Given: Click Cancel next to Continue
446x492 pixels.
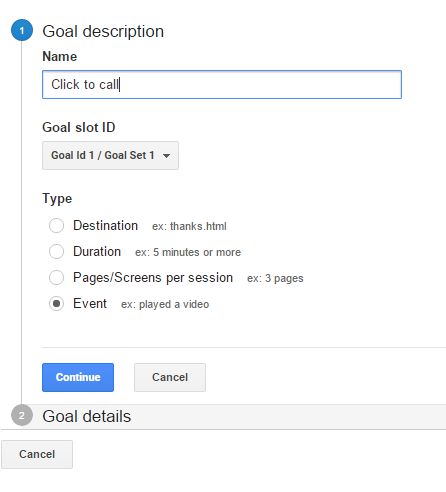Looking at the screenshot, I should (x=170, y=377).
